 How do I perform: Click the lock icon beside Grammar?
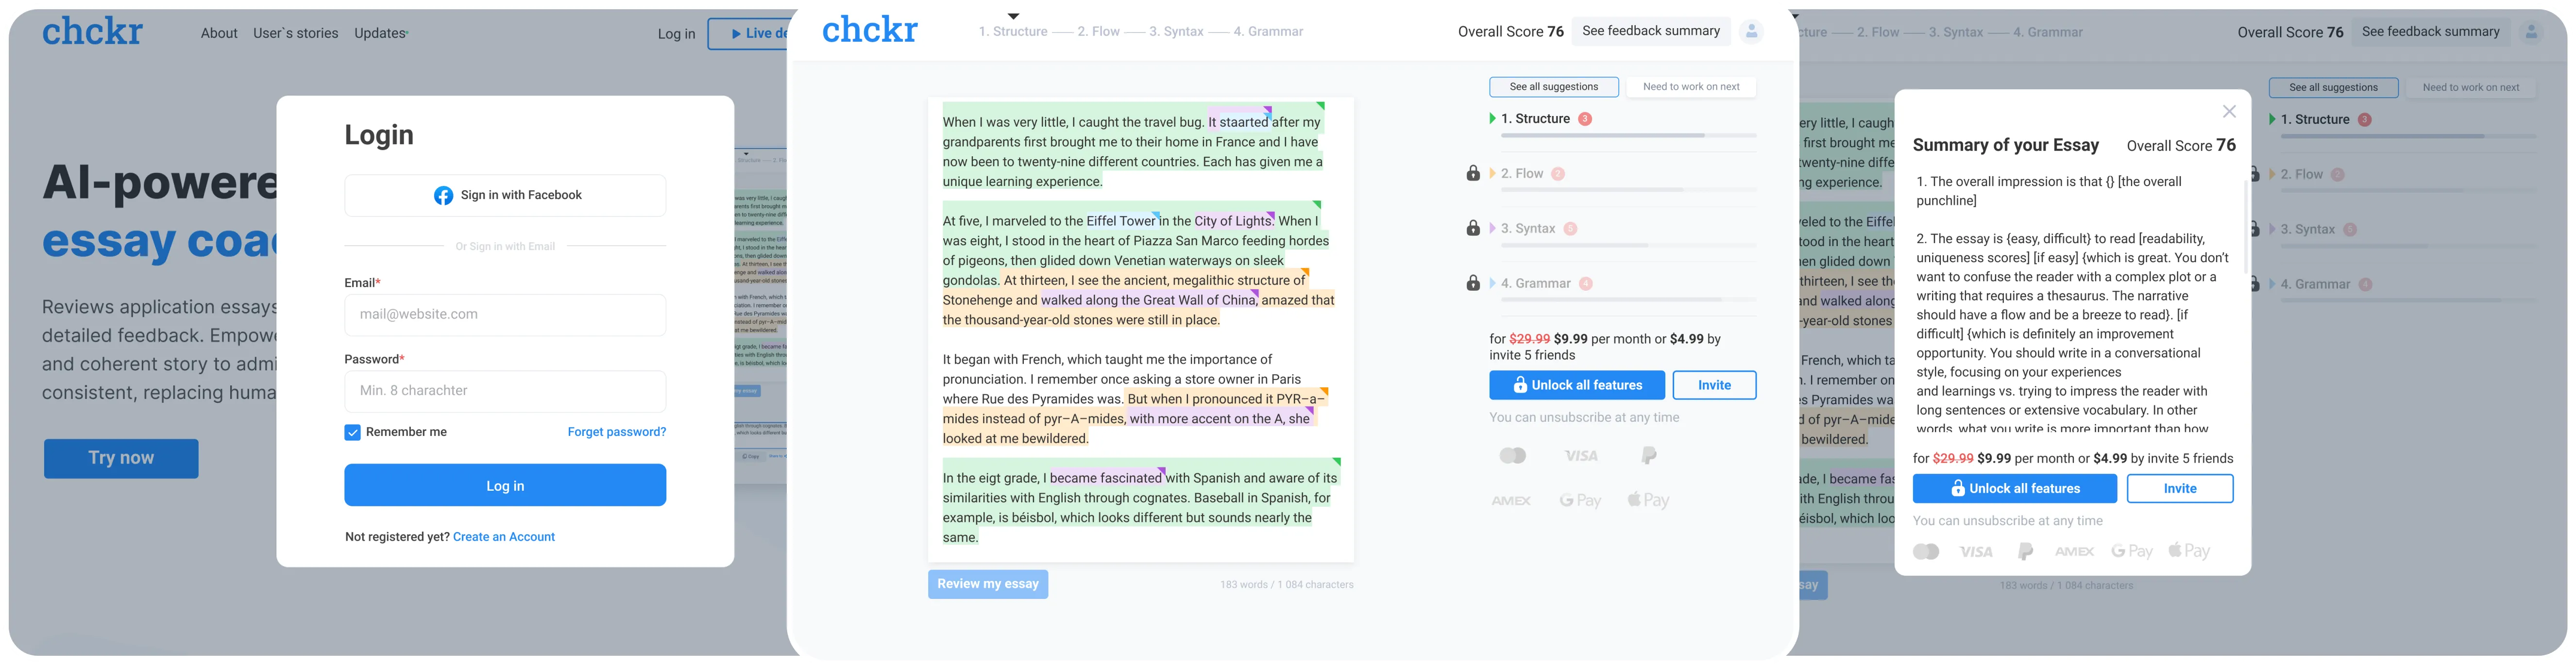tap(1473, 284)
